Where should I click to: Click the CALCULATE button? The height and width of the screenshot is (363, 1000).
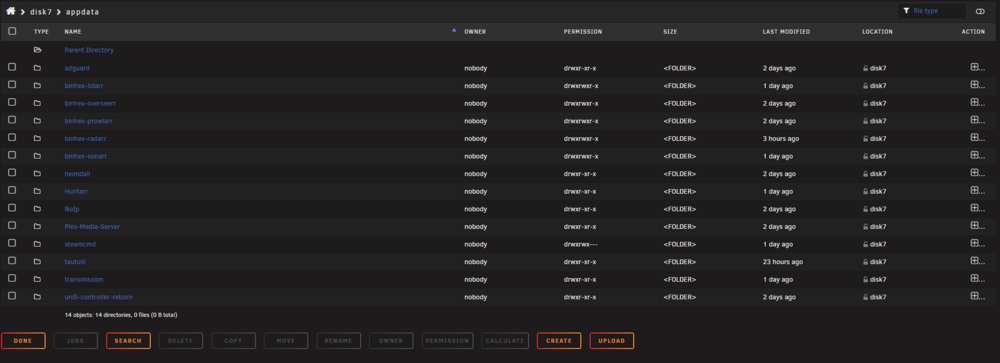point(505,341)
